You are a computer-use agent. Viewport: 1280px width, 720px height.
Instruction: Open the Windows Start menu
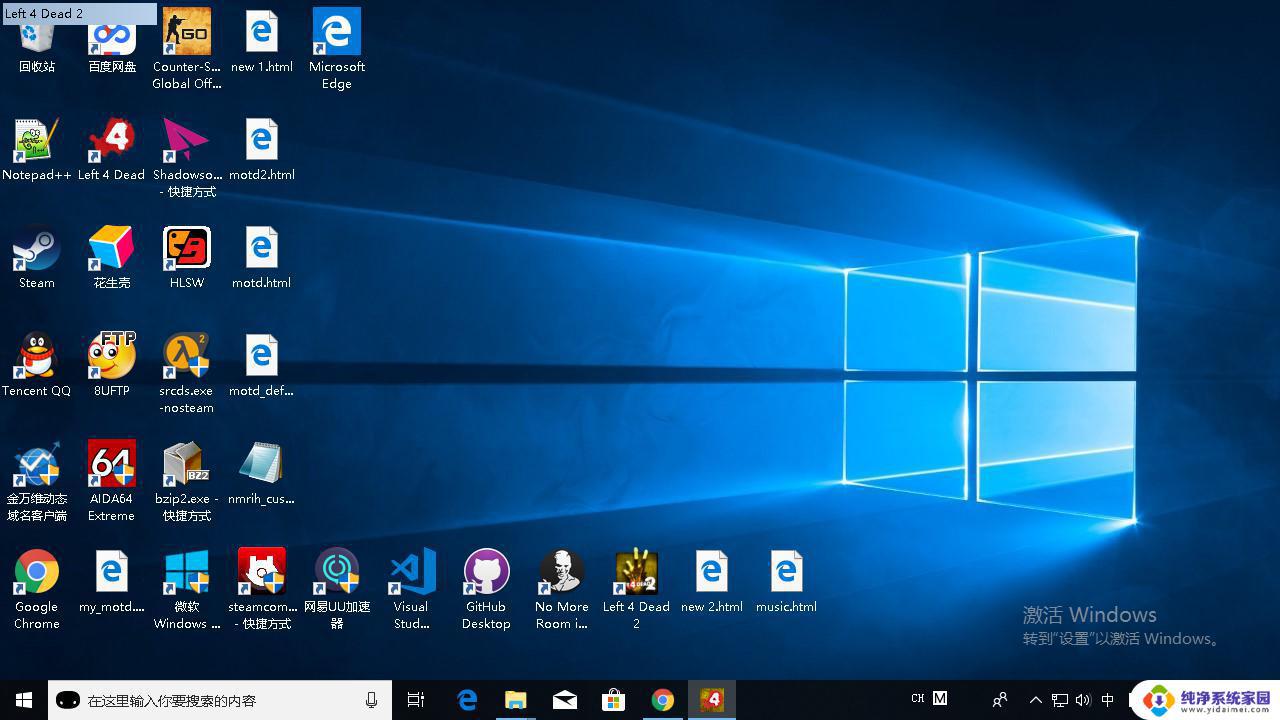click(24, 700)
